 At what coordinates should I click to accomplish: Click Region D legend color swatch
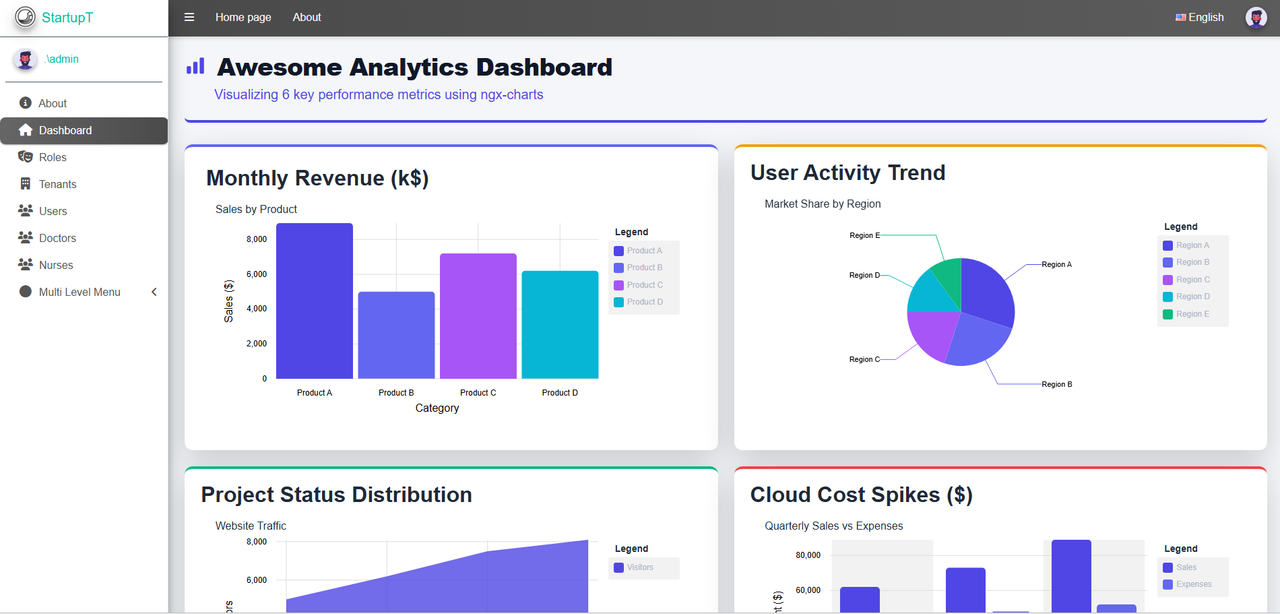pos(1168,297)
